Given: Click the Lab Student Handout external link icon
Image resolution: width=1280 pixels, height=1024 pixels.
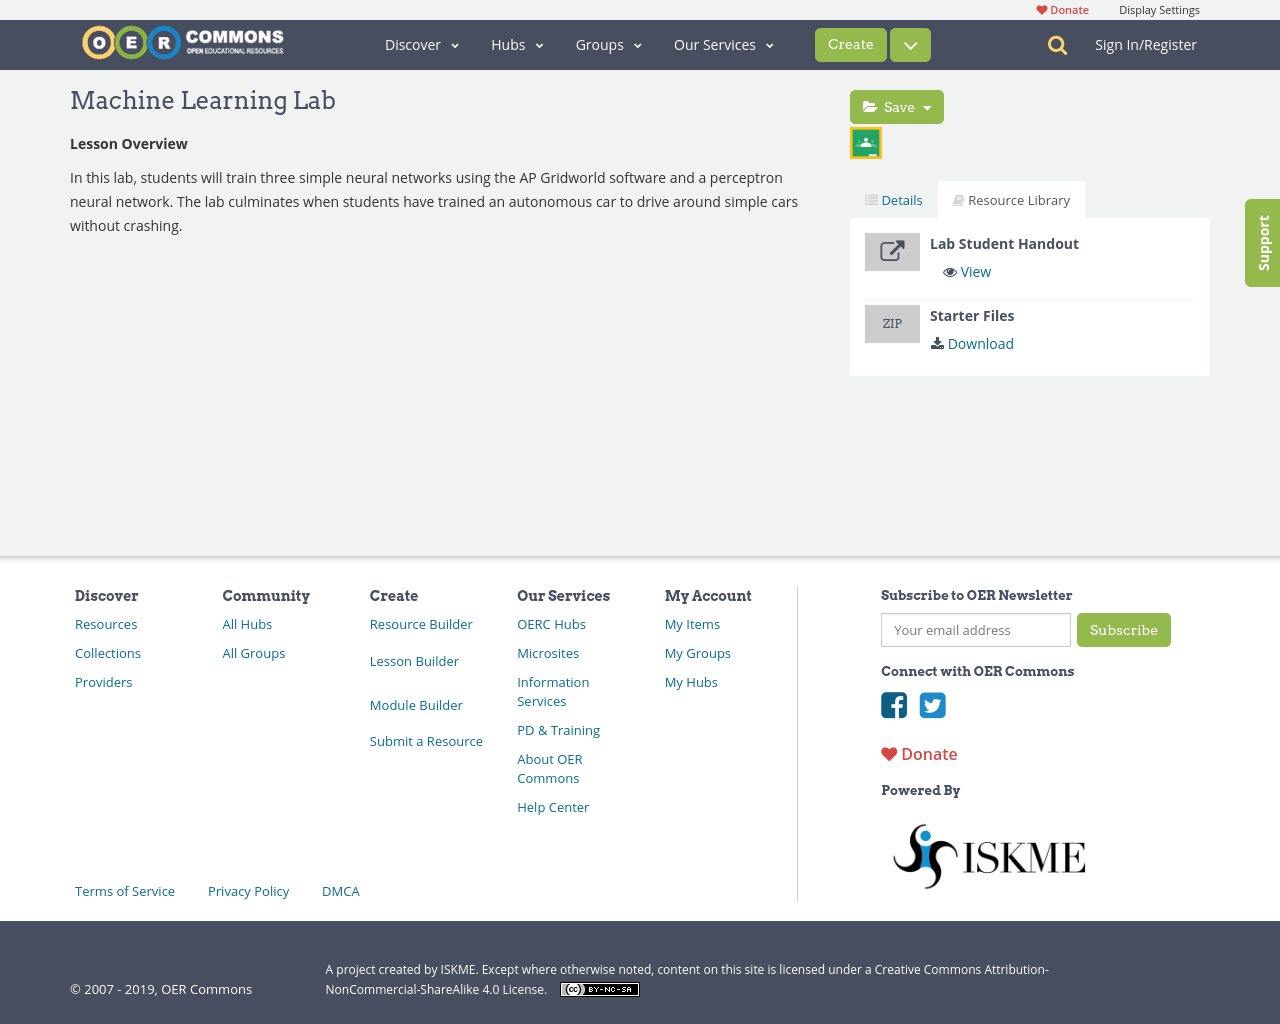Looking at the screenshot, I should pyautogui.click(x=892, y=252).
